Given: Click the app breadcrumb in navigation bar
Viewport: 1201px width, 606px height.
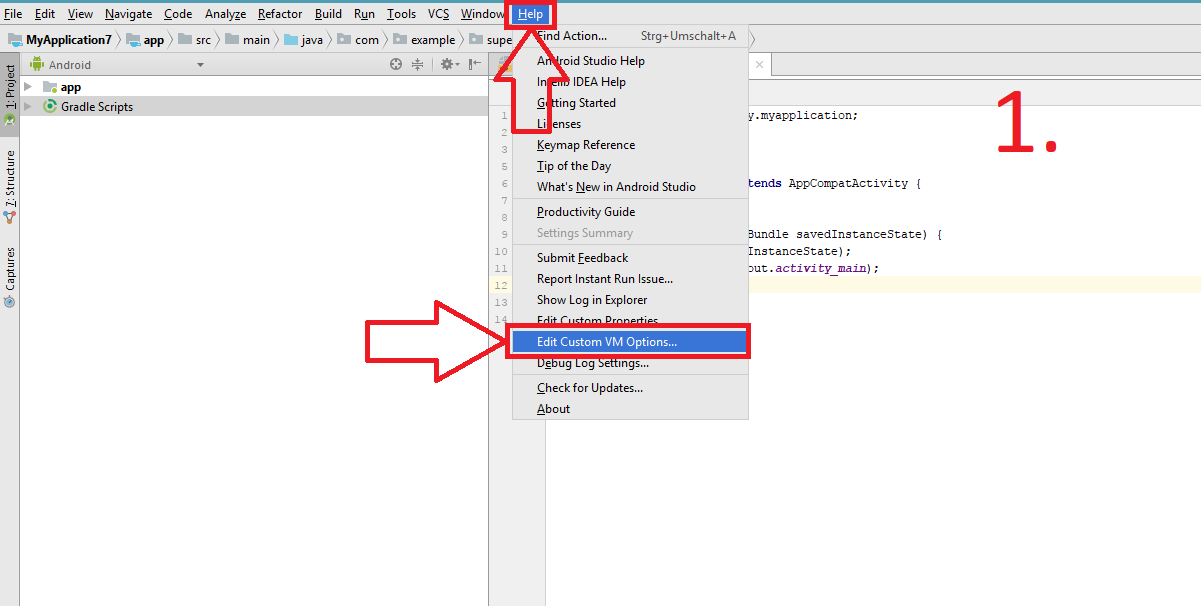Looking at the screenshot, I should (146, 40).
